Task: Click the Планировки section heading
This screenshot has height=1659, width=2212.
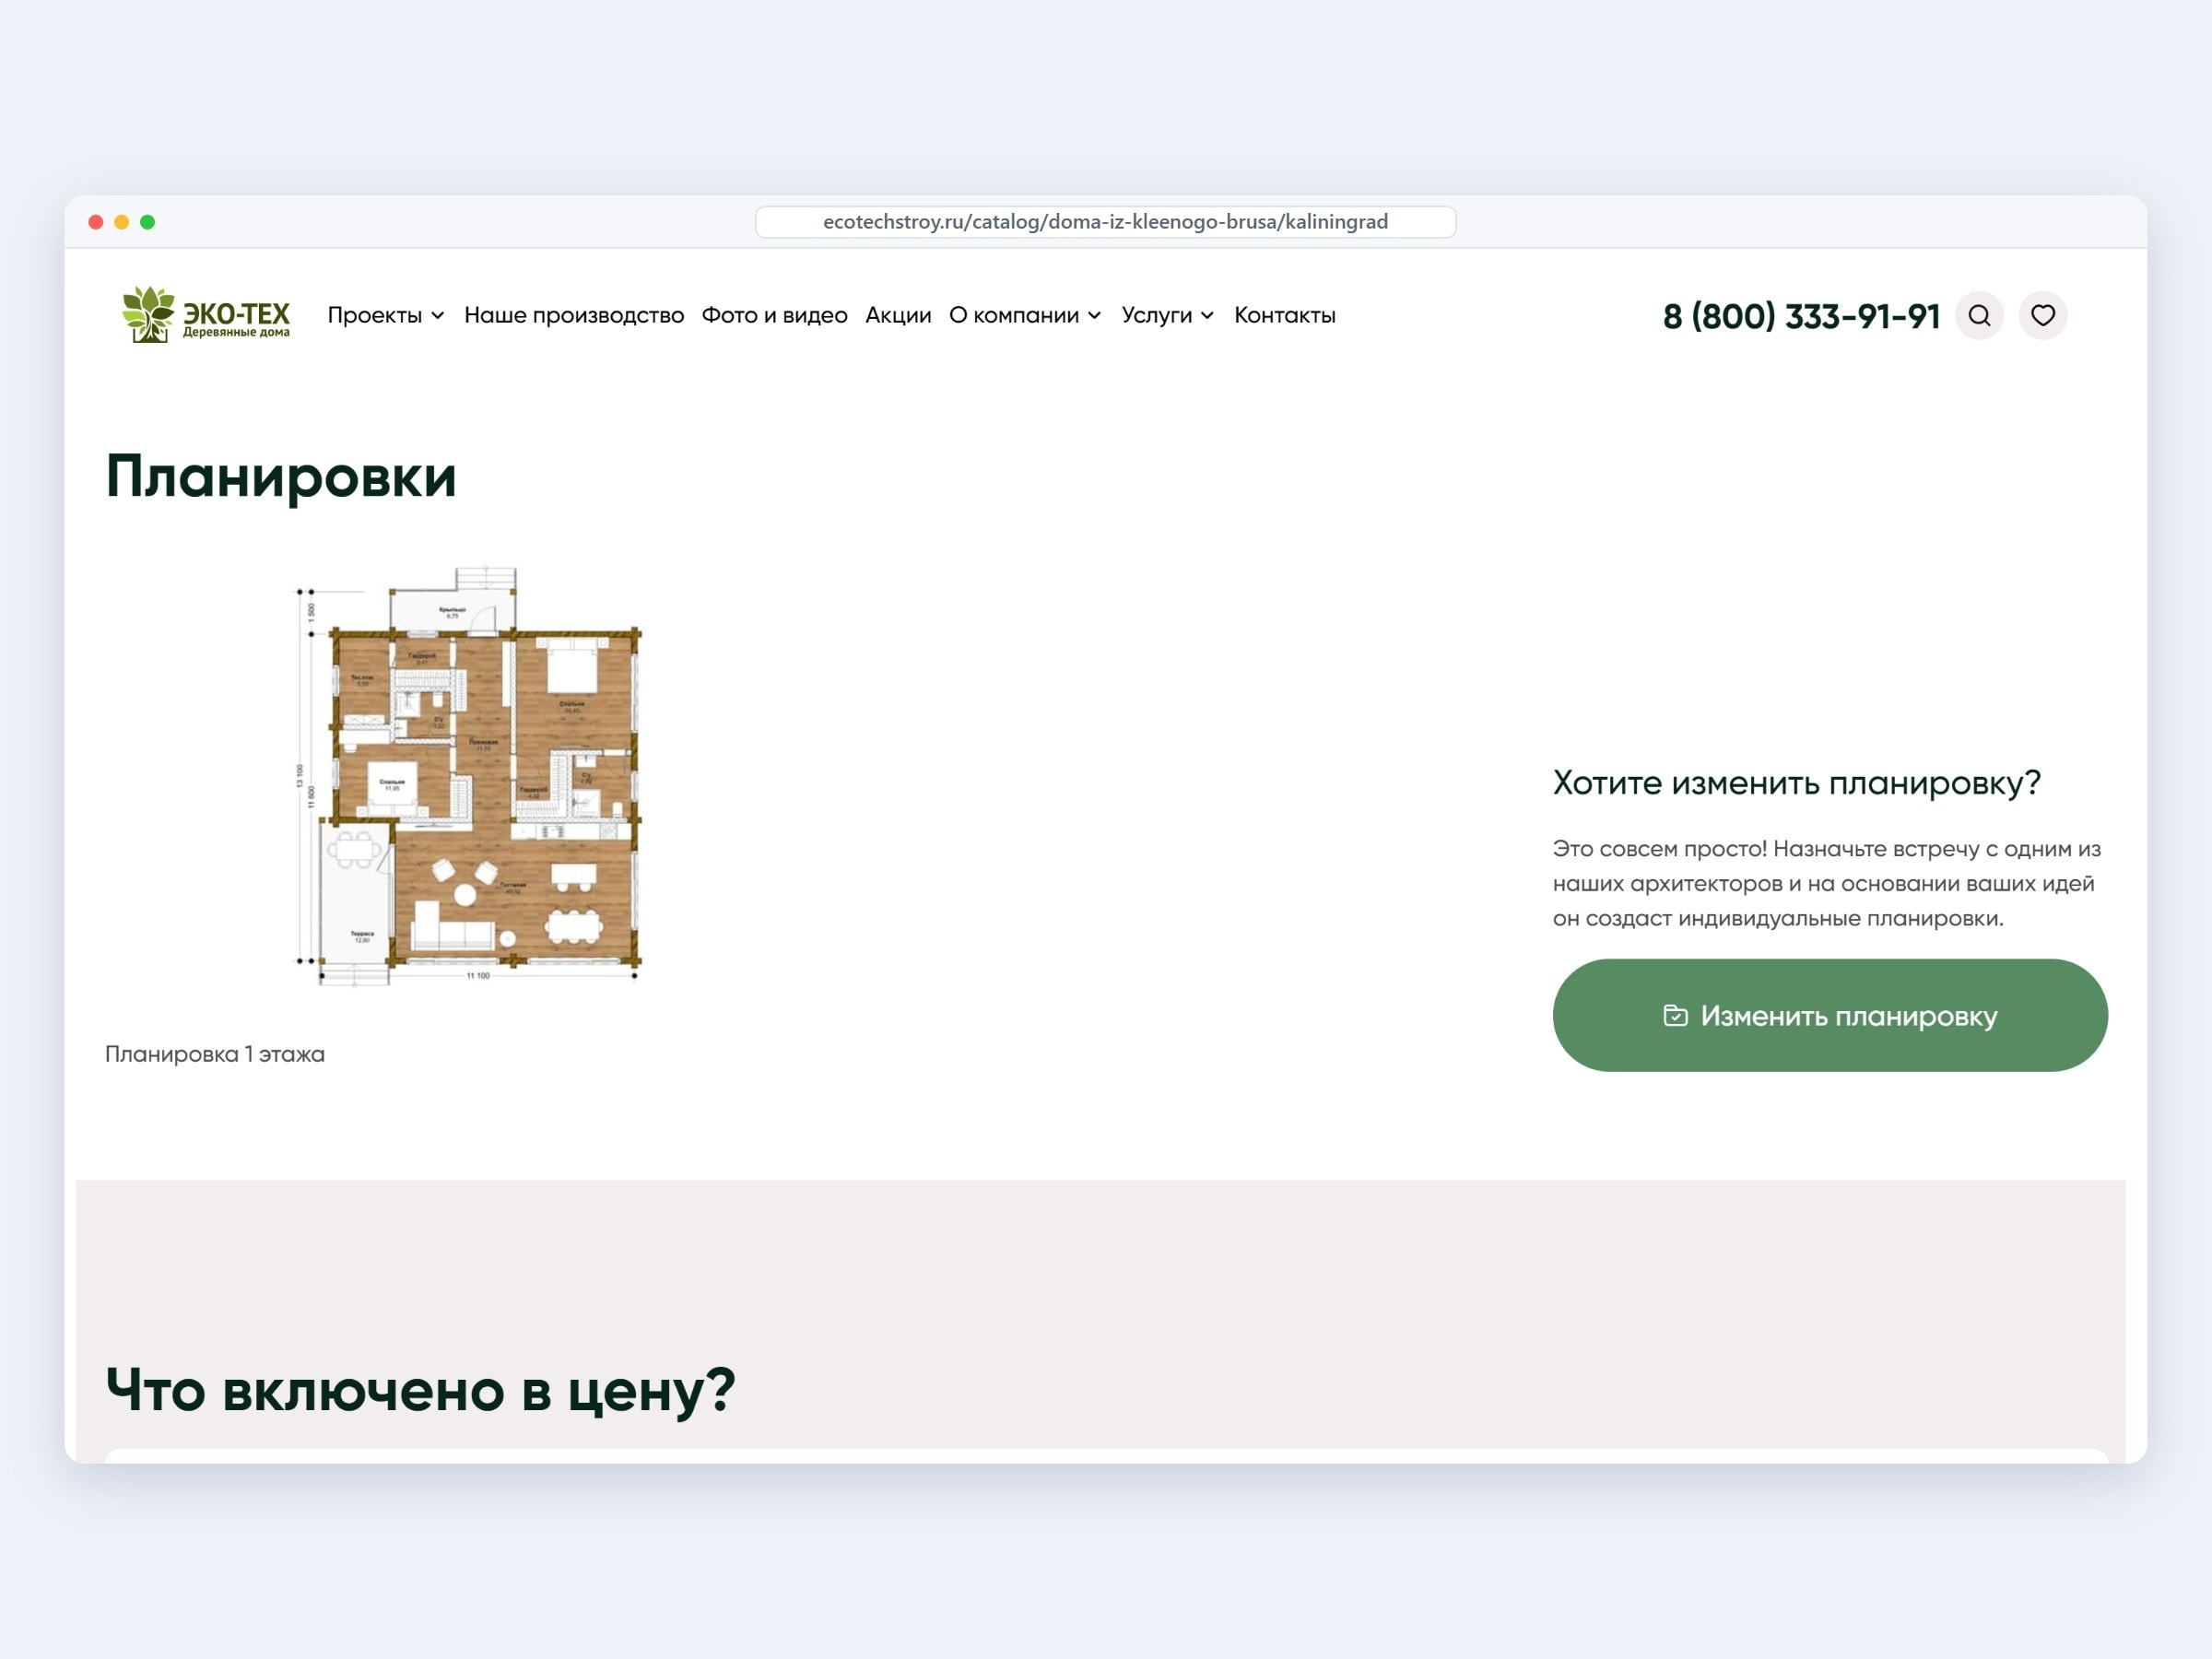Action: tap(281, 477)
